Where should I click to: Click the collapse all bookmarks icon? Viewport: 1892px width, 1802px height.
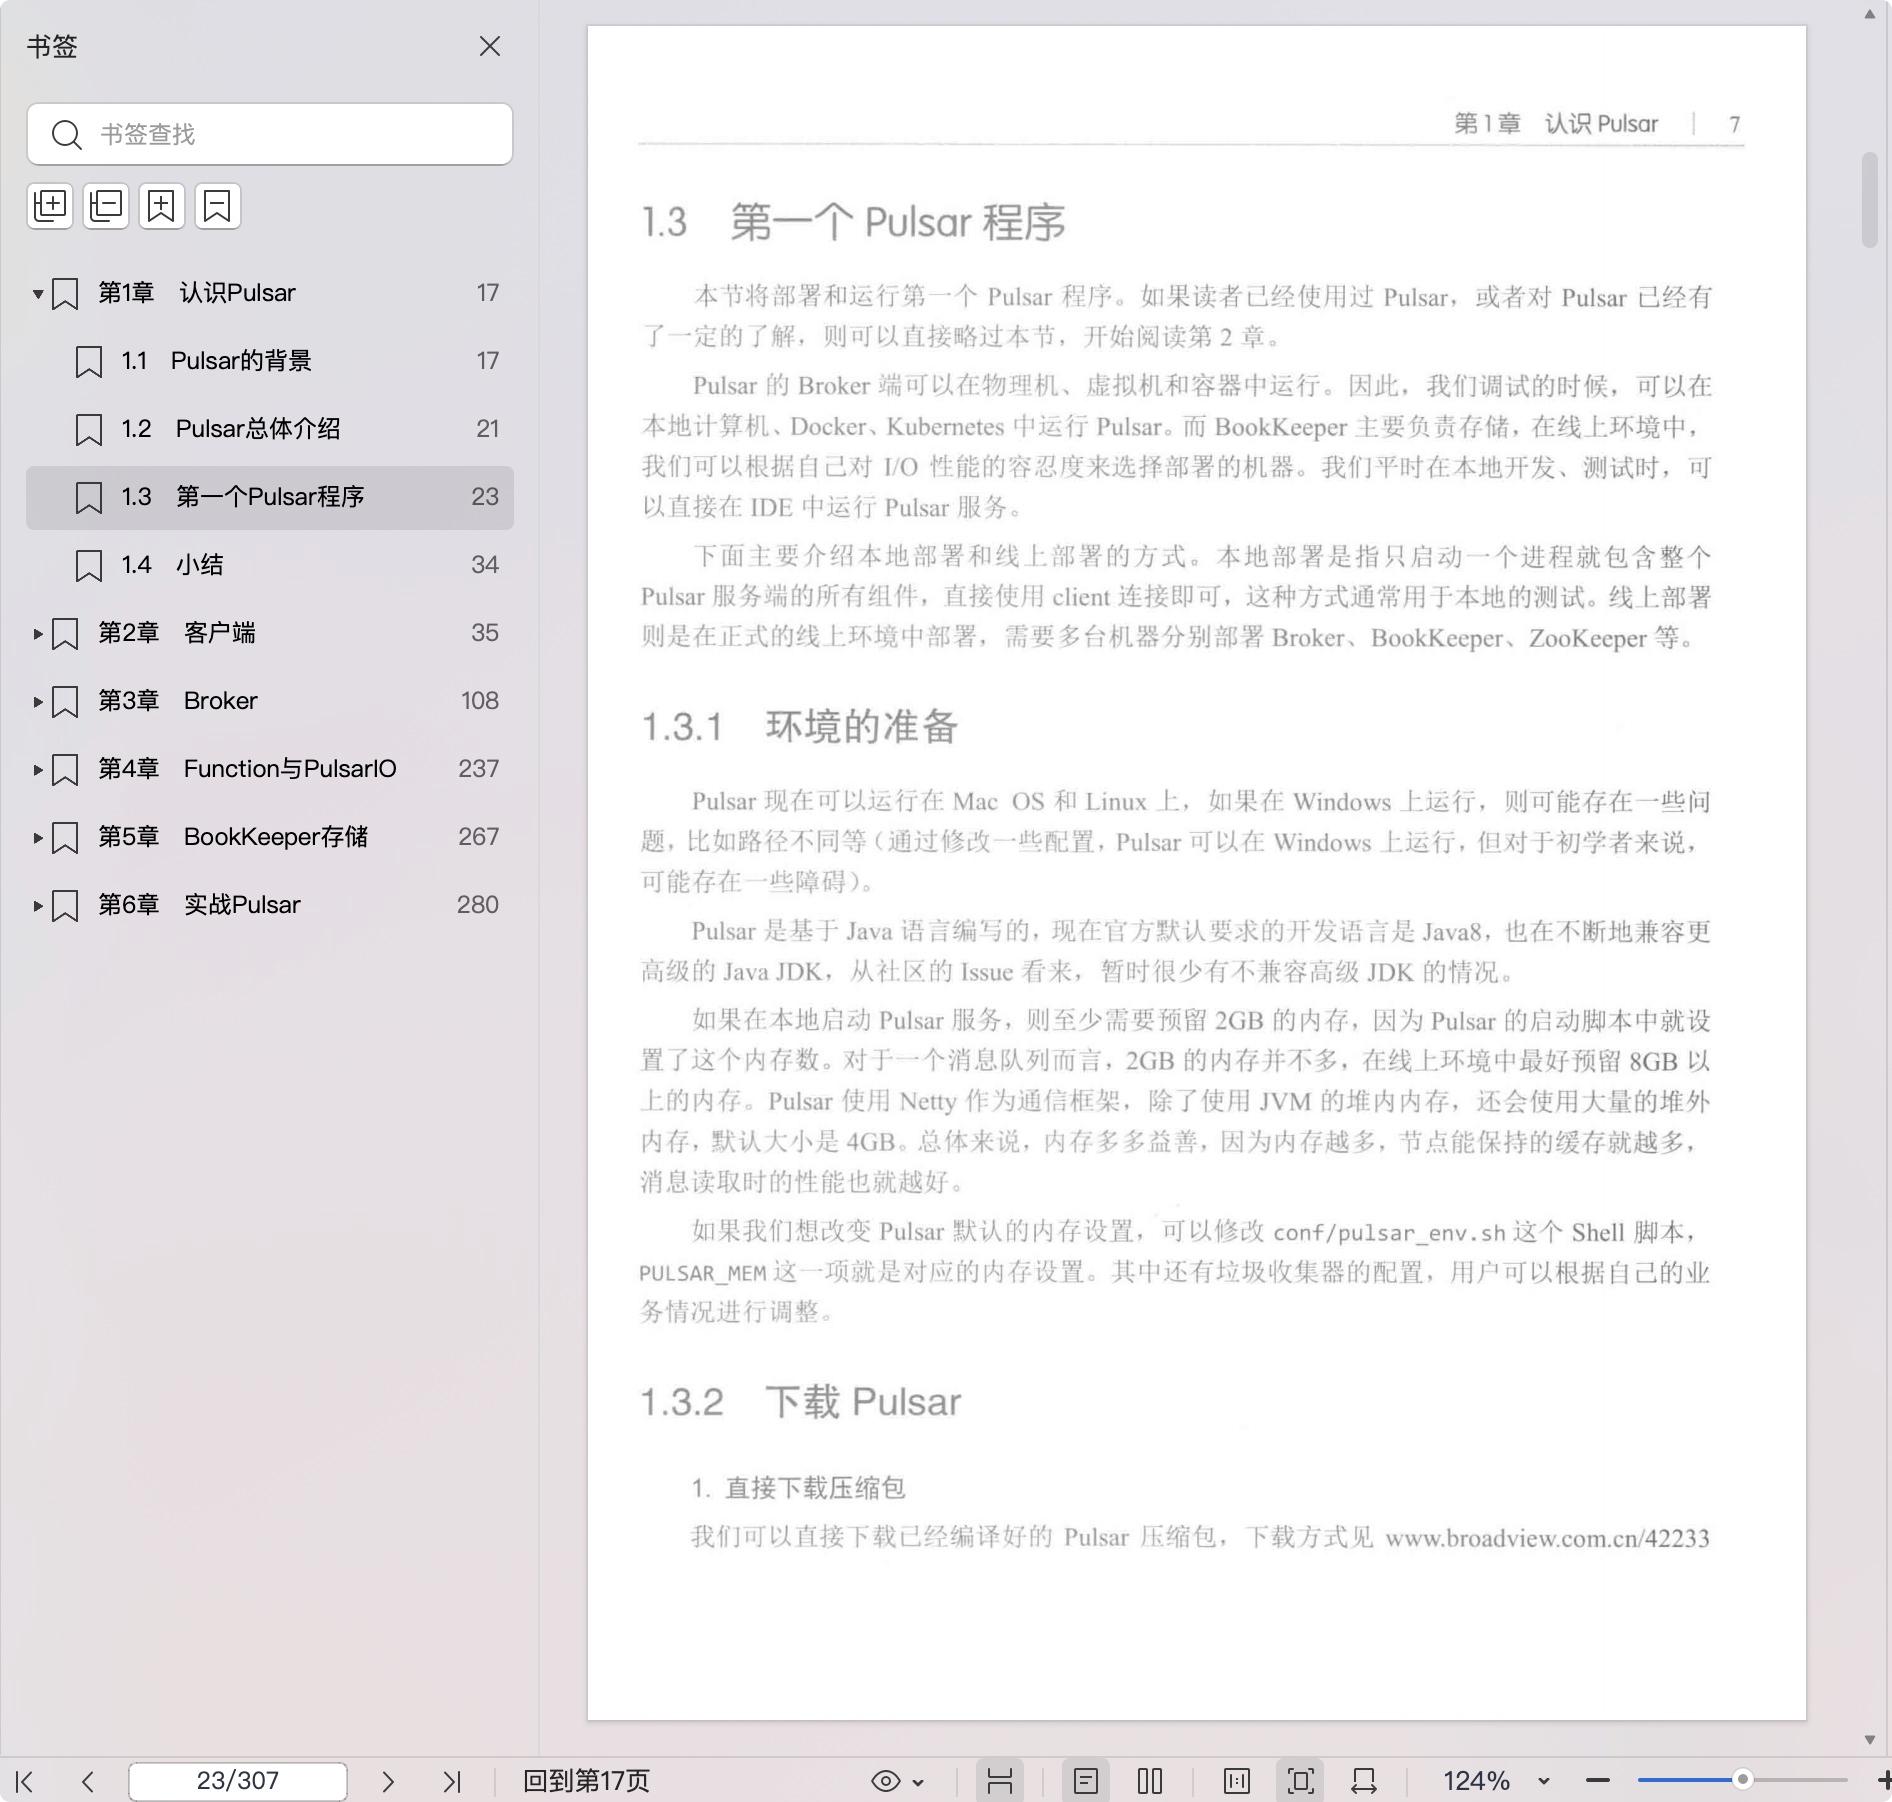tap(106, 206)
